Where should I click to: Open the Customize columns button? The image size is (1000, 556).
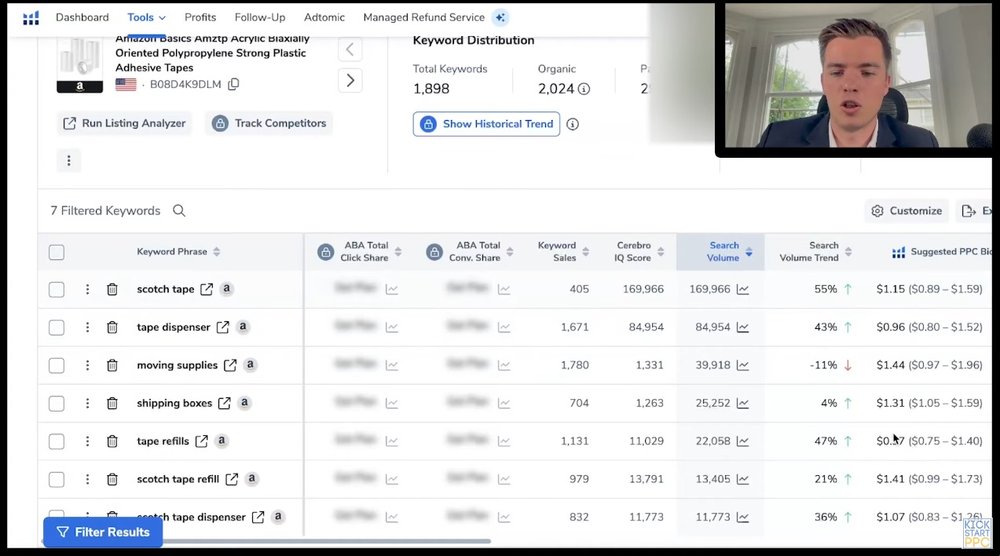pos(907,211)
